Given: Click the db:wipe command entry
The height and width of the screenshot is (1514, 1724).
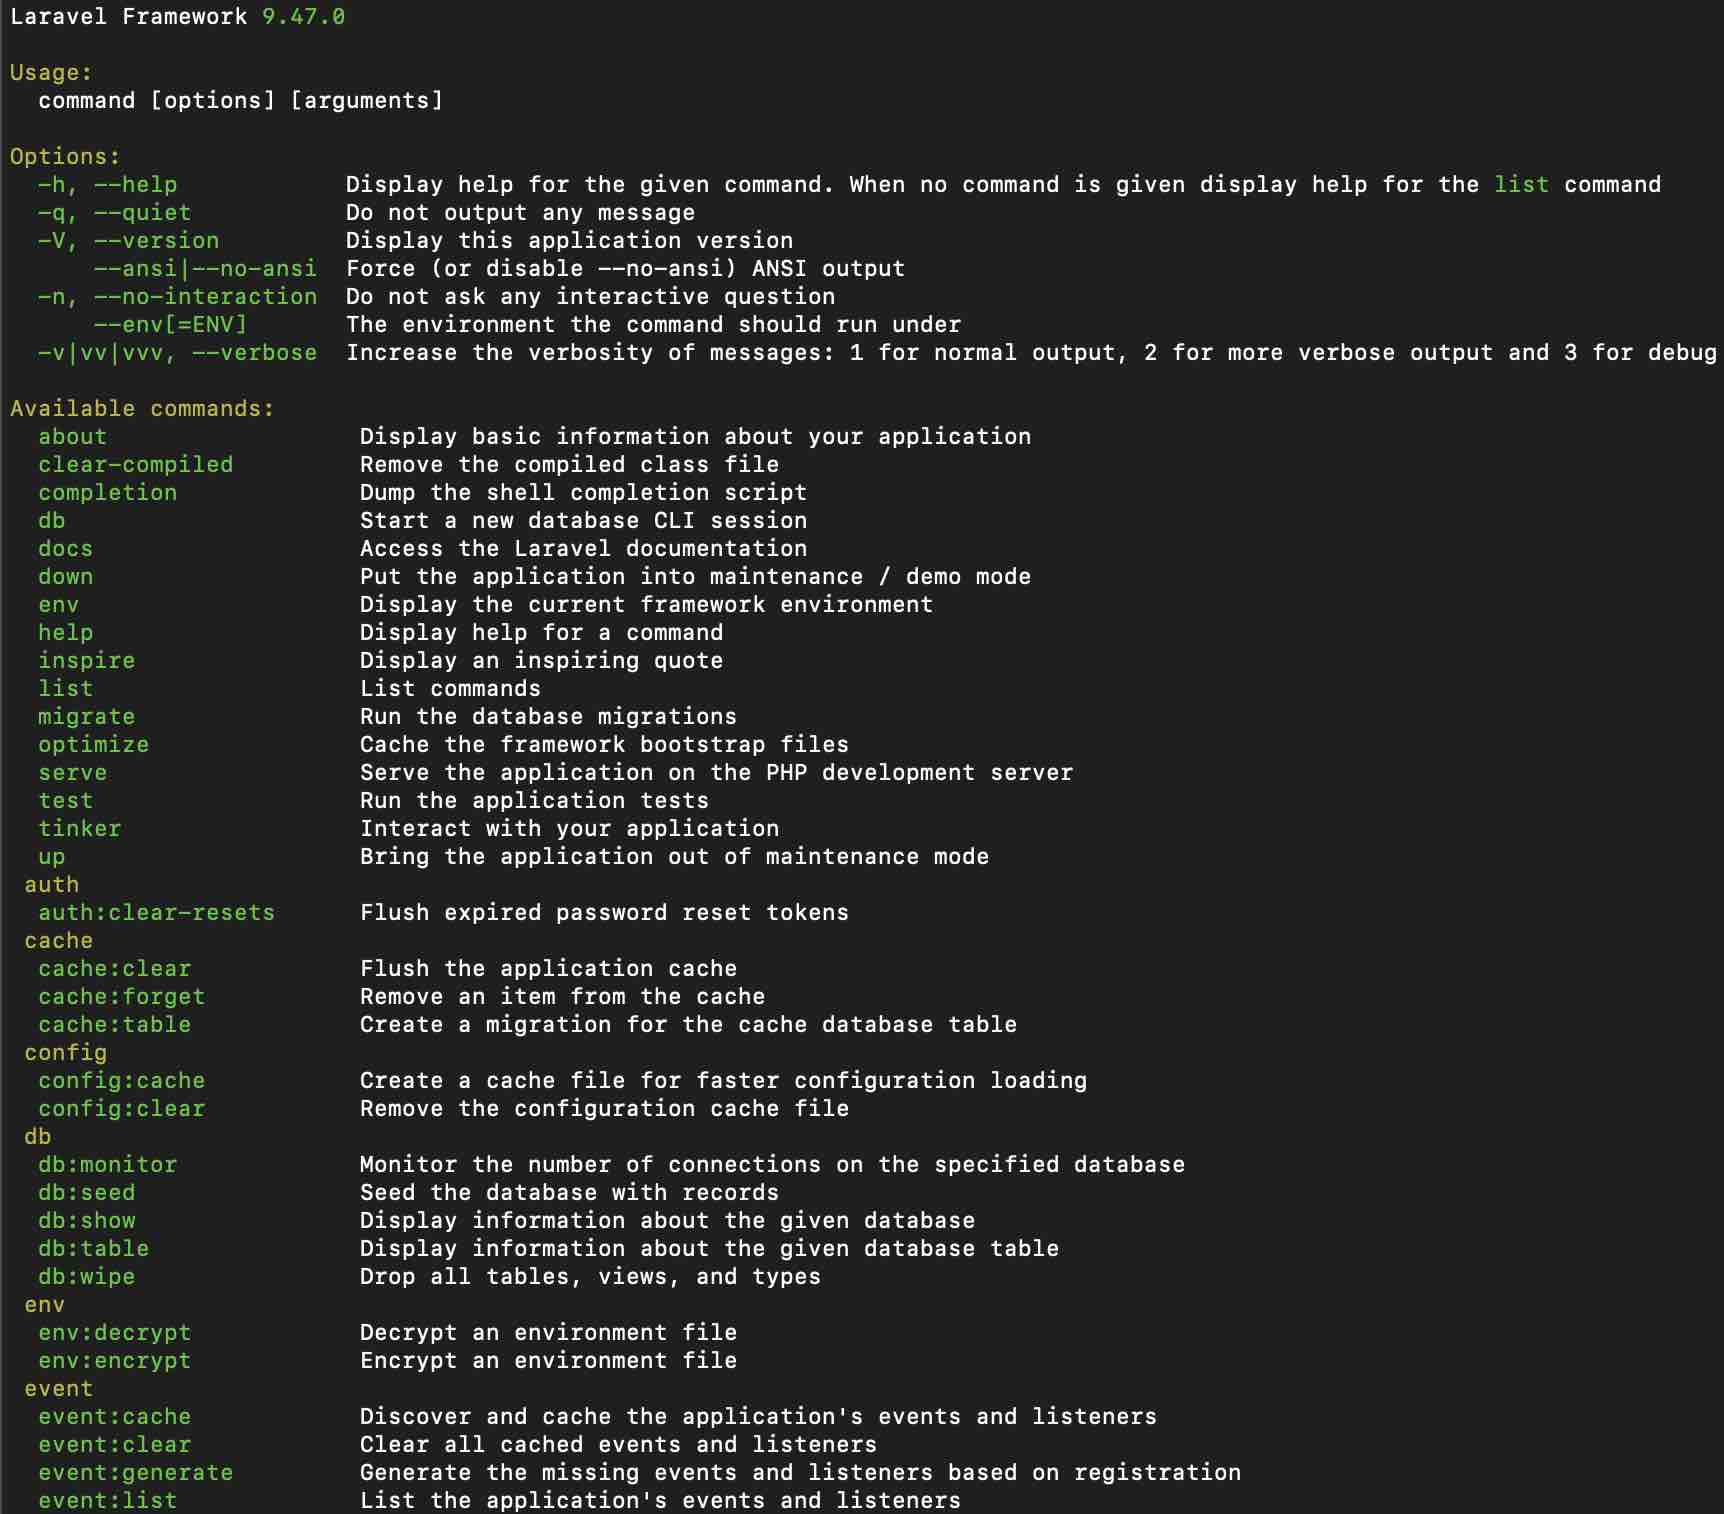Looking at the screenshot, I should tap(87, 1276).
